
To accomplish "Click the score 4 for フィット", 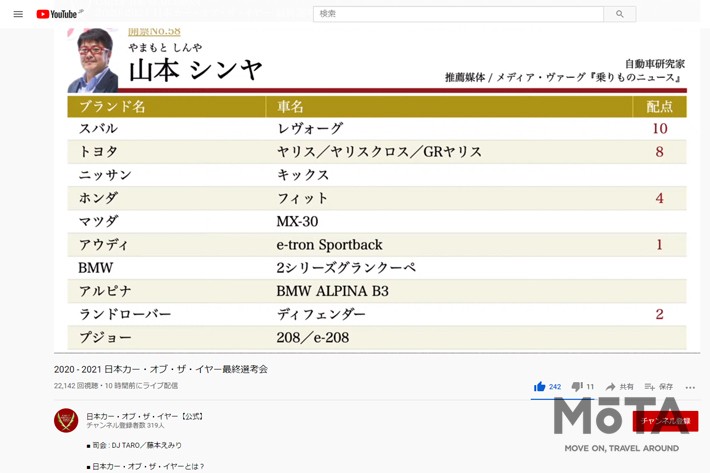I will (x=659, y=198).
